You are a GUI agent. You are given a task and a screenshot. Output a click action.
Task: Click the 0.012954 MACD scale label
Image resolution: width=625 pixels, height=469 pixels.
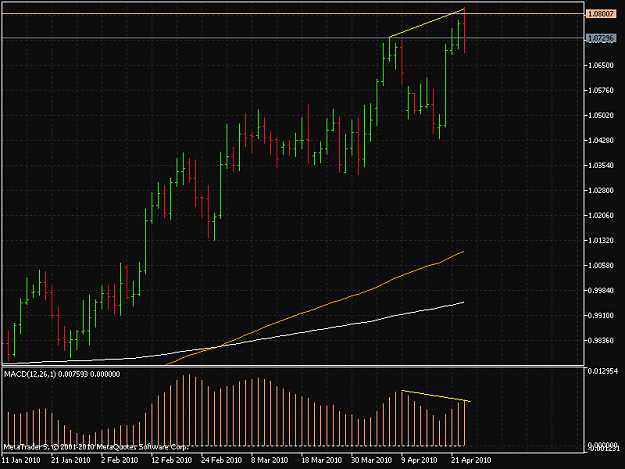point(603,371)
